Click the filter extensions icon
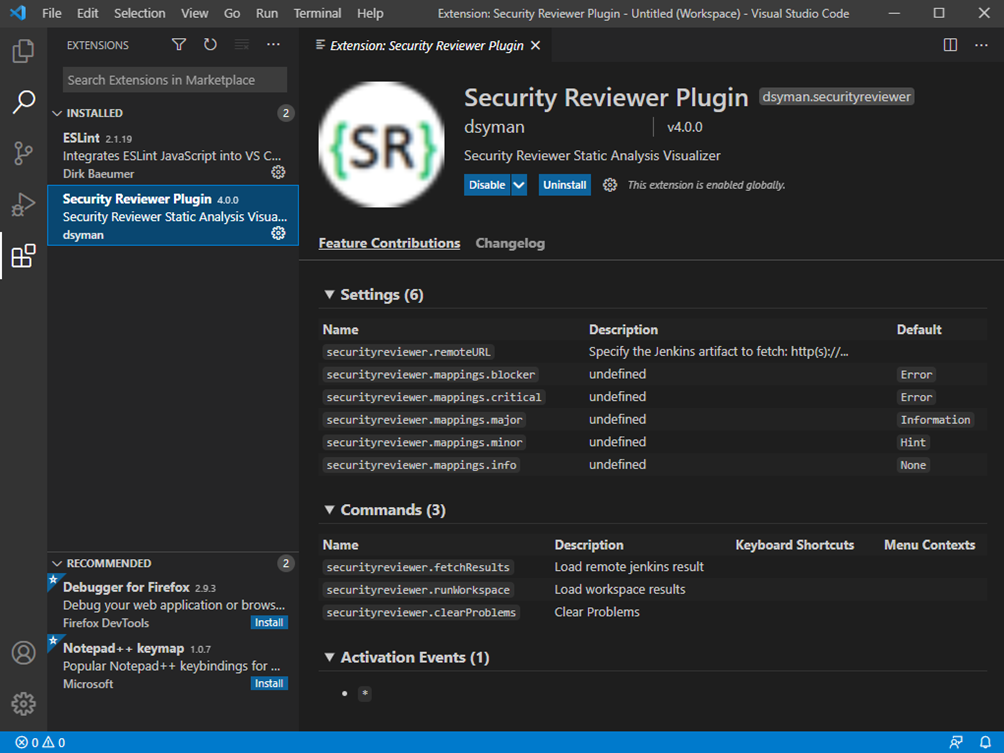 178,45
